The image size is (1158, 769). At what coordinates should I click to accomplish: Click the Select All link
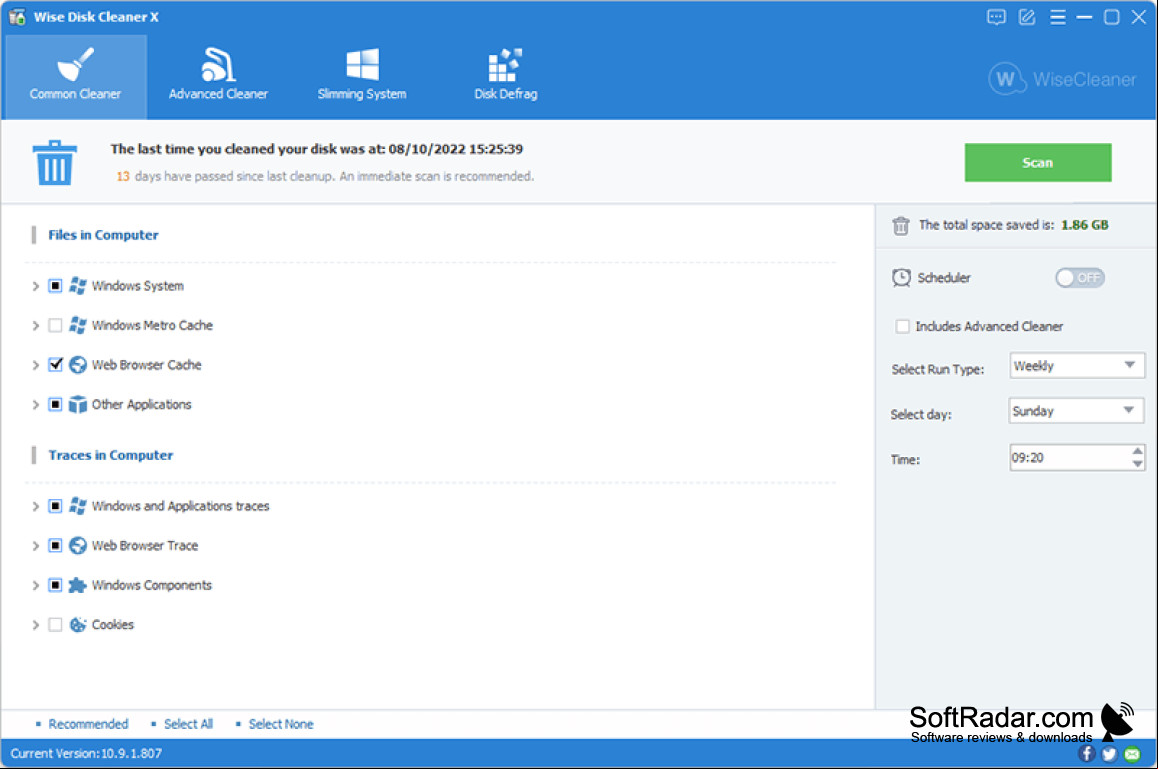pyautogui.click(x=188, y=724)
